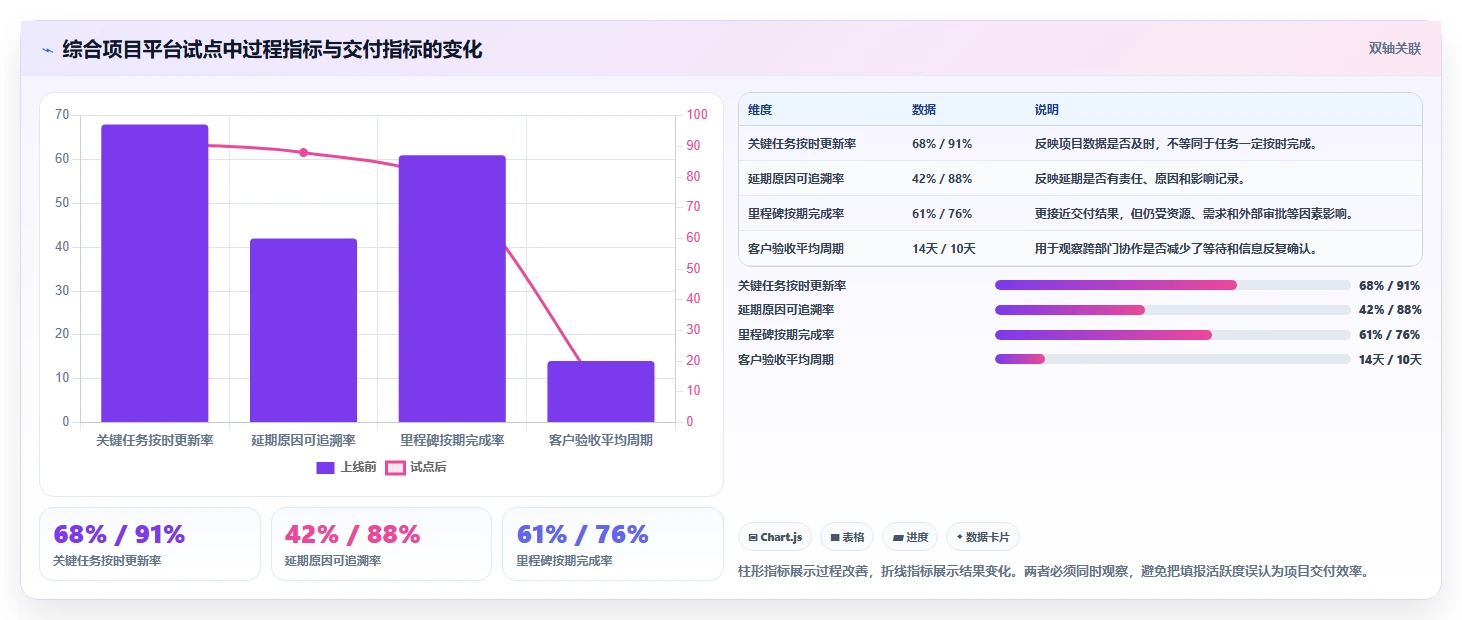Click the 说明 table column header
Viewport: 1462px width, 620px height.
click(x=1047, y=110)
